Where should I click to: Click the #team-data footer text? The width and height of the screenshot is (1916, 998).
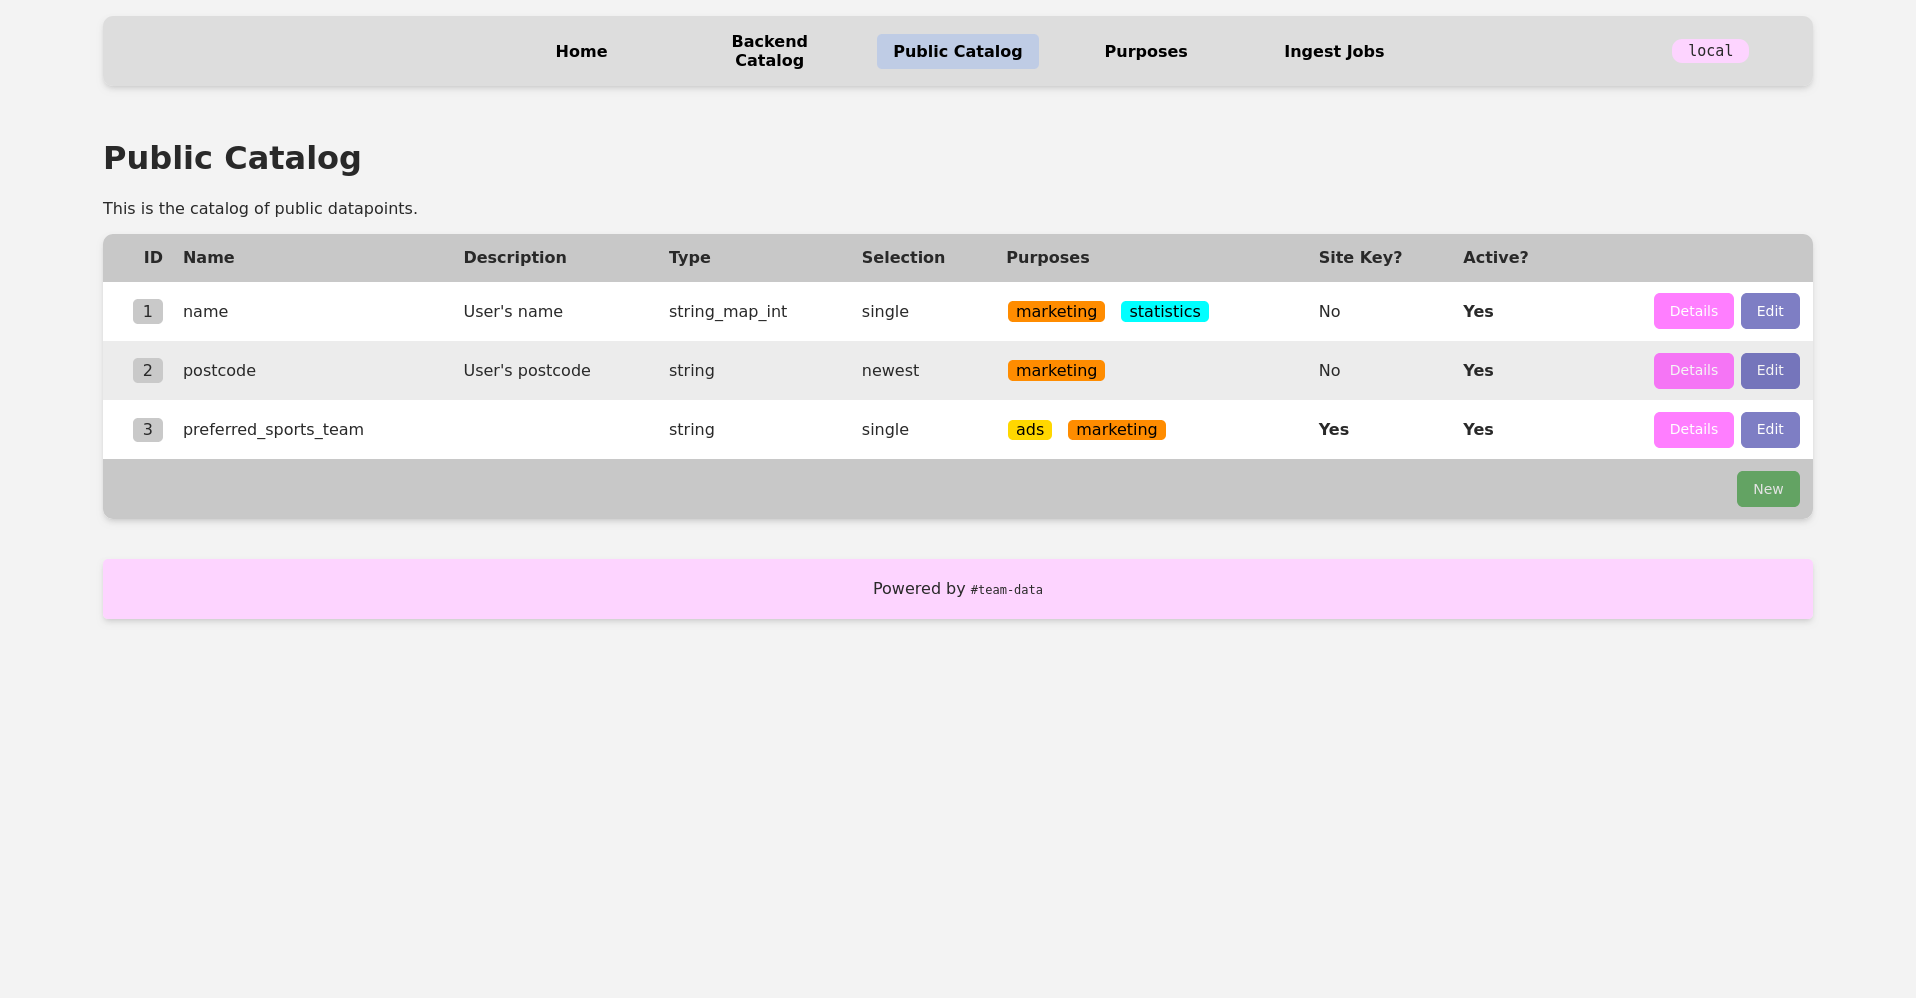point(1006,590)
